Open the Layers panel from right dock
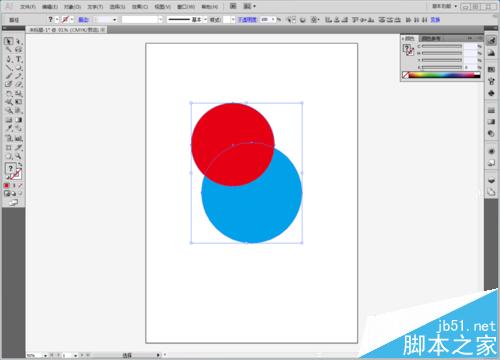This screenshot has width=500, height=360. pyautogui.click(x=491, y=180)
